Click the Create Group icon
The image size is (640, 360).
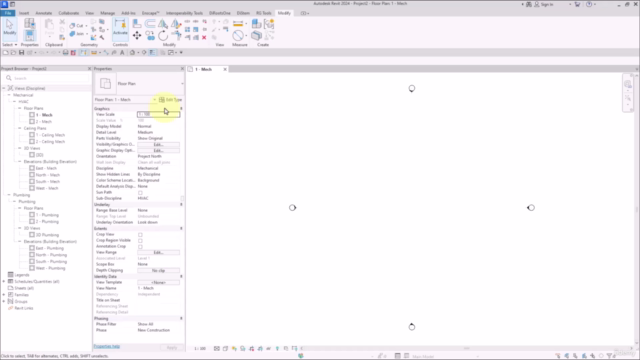pyautogui.click(x=269, y=24)
